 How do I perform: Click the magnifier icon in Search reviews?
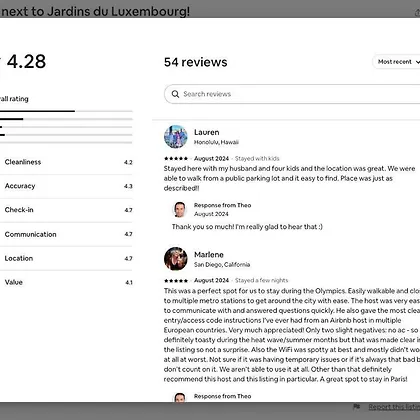(x=175, y=94)
